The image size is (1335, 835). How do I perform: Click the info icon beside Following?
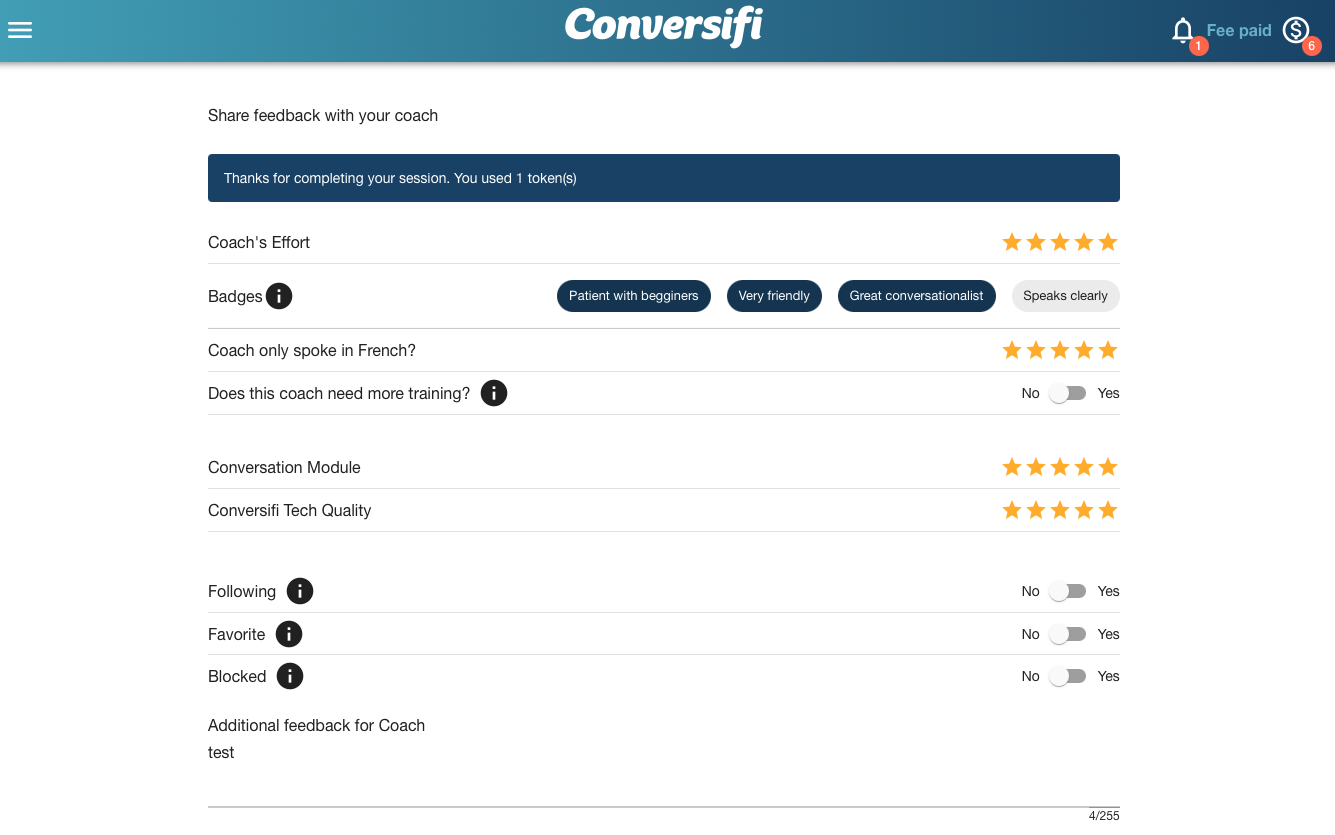[x=299, y=591]
